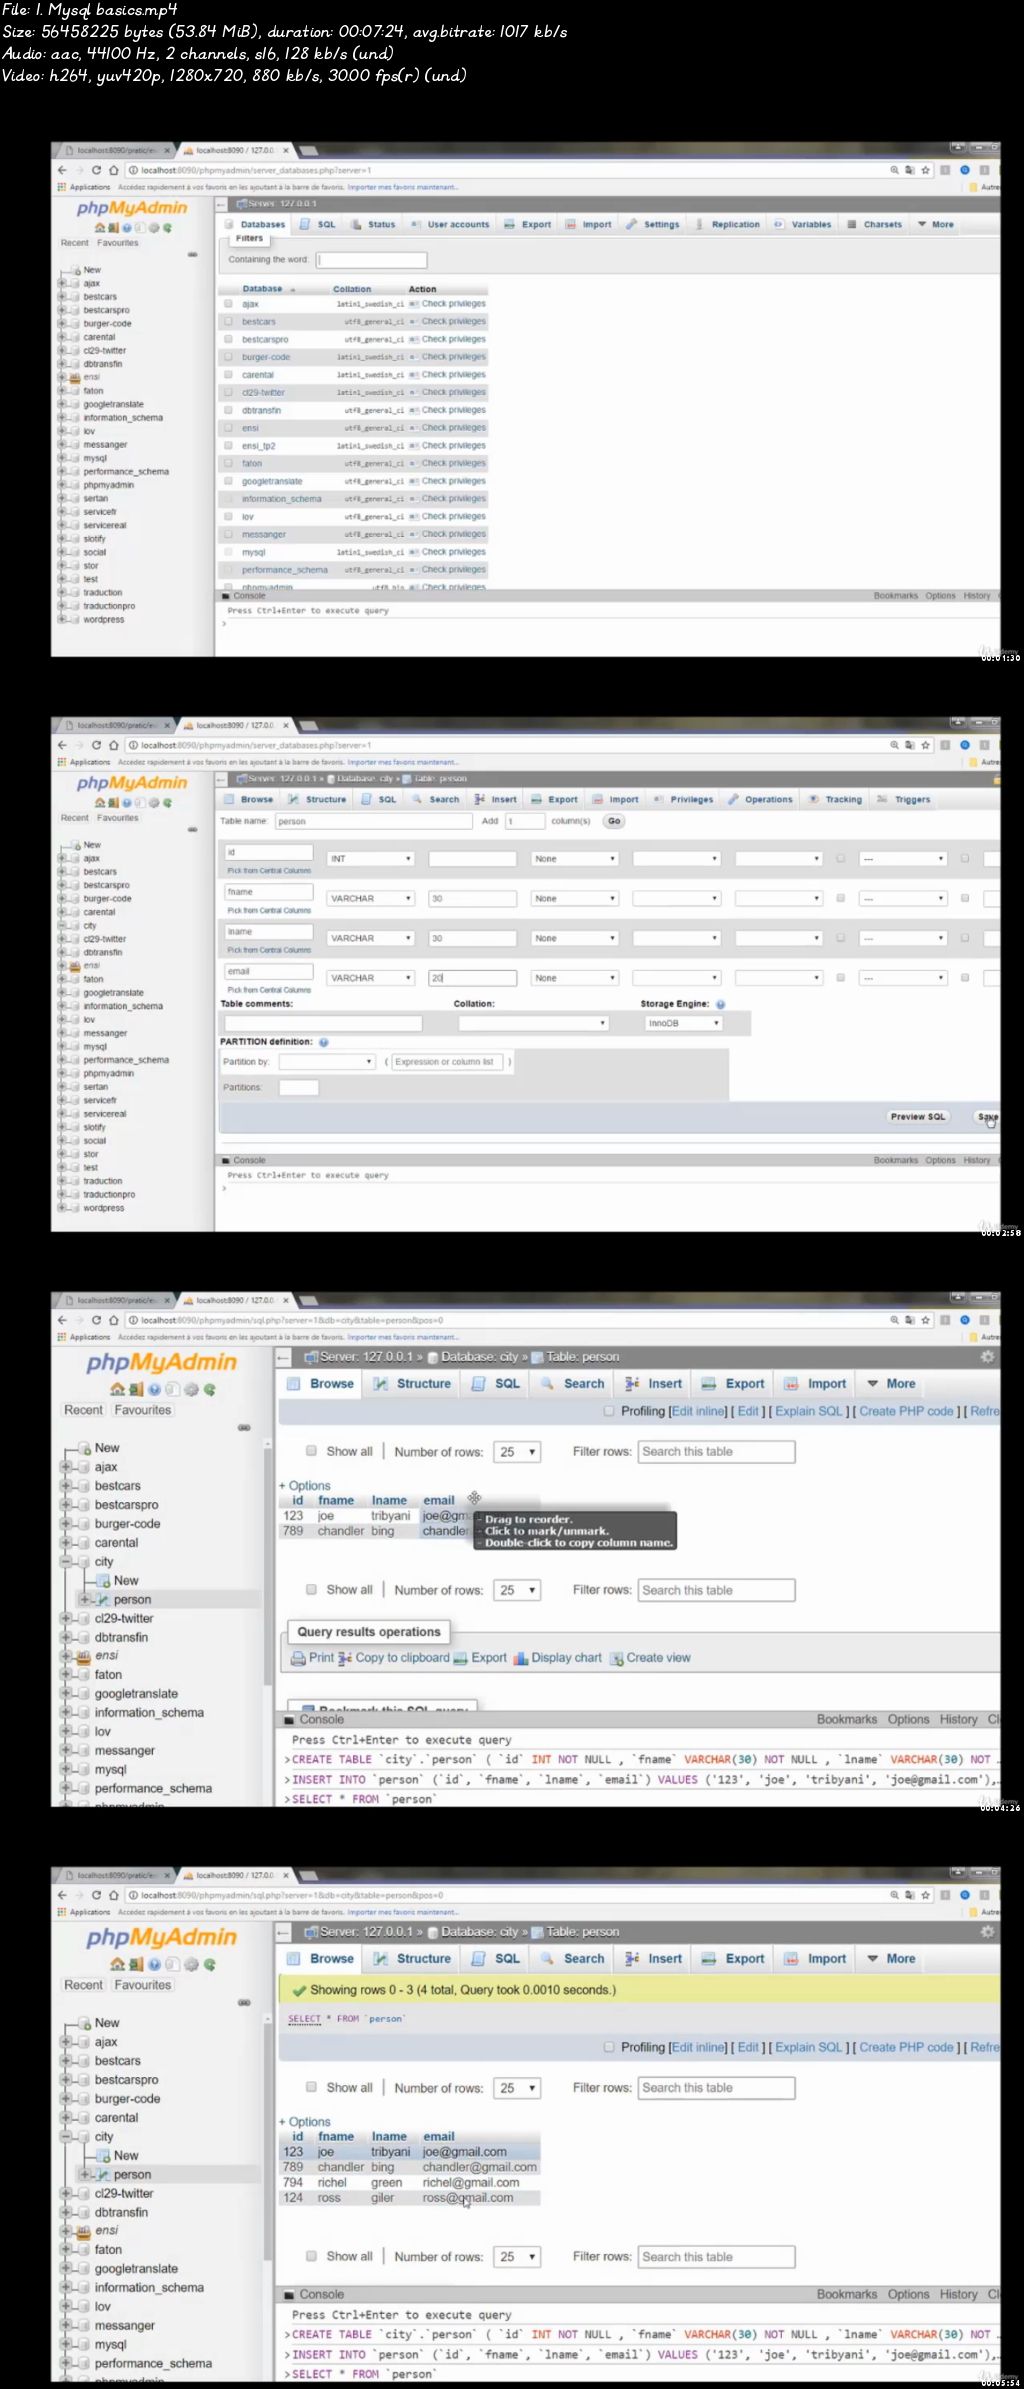
Task: Open the SQL tab in four-row results view
Action: click(x=496, y=1959)
